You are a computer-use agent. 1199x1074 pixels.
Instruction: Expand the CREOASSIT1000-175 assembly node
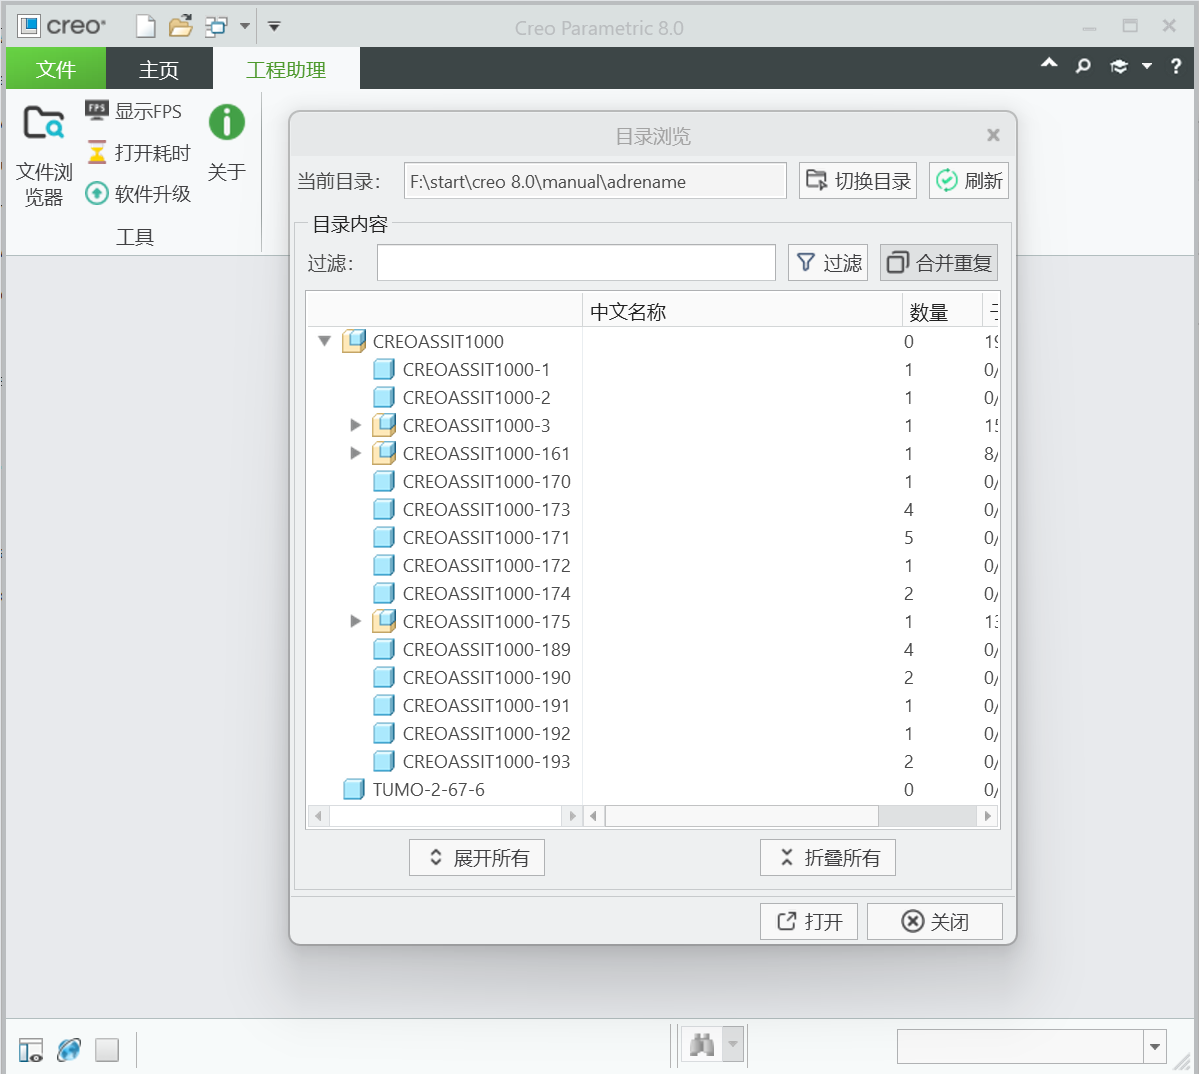(x=355, y=621)
